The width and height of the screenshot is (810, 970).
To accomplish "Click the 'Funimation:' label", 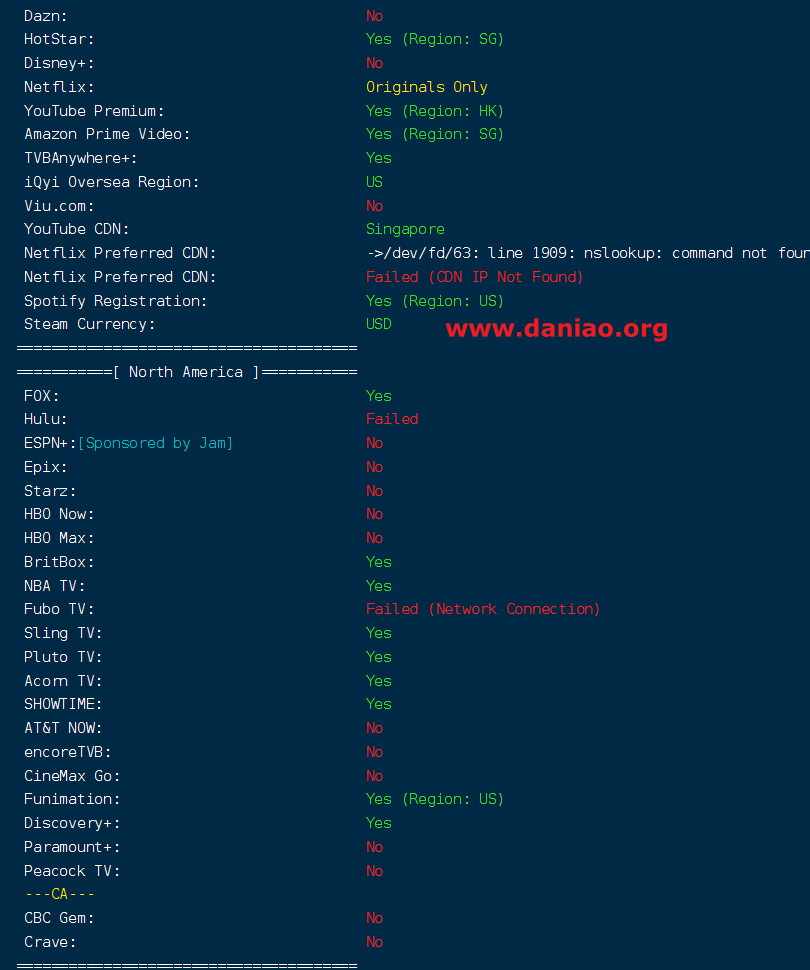I will 72,799.
